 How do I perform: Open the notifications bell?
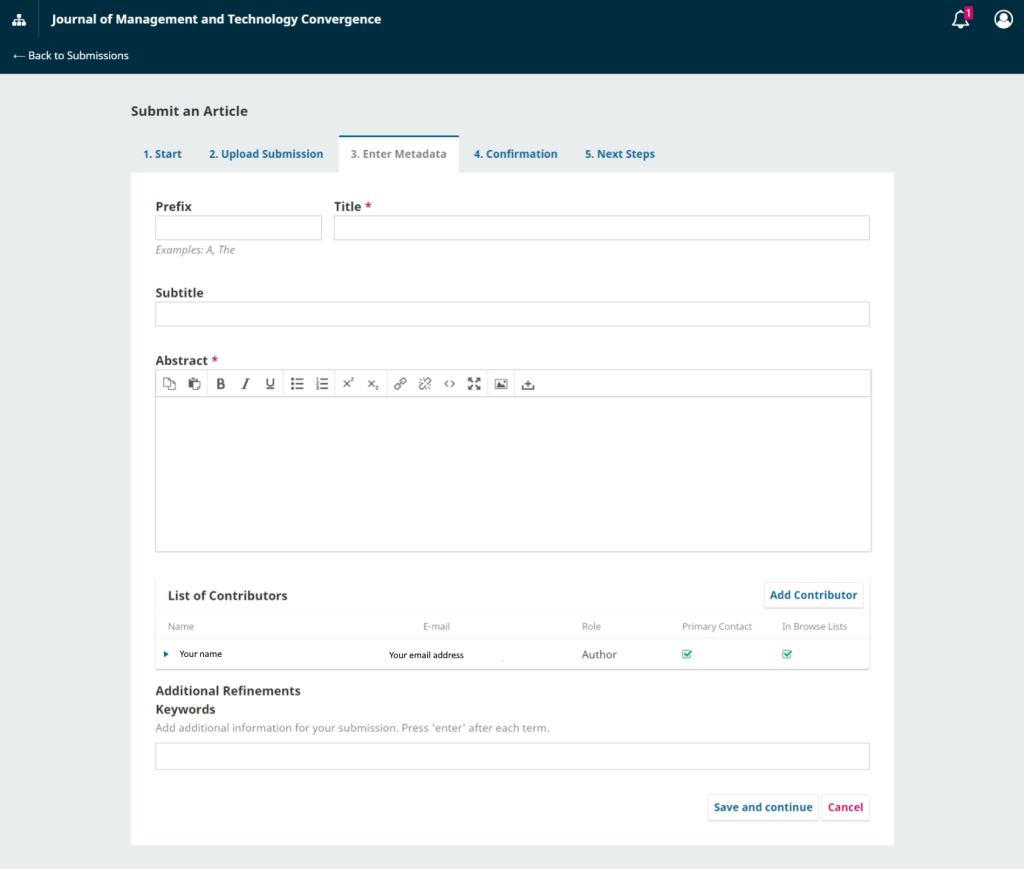tap(960, 19)
